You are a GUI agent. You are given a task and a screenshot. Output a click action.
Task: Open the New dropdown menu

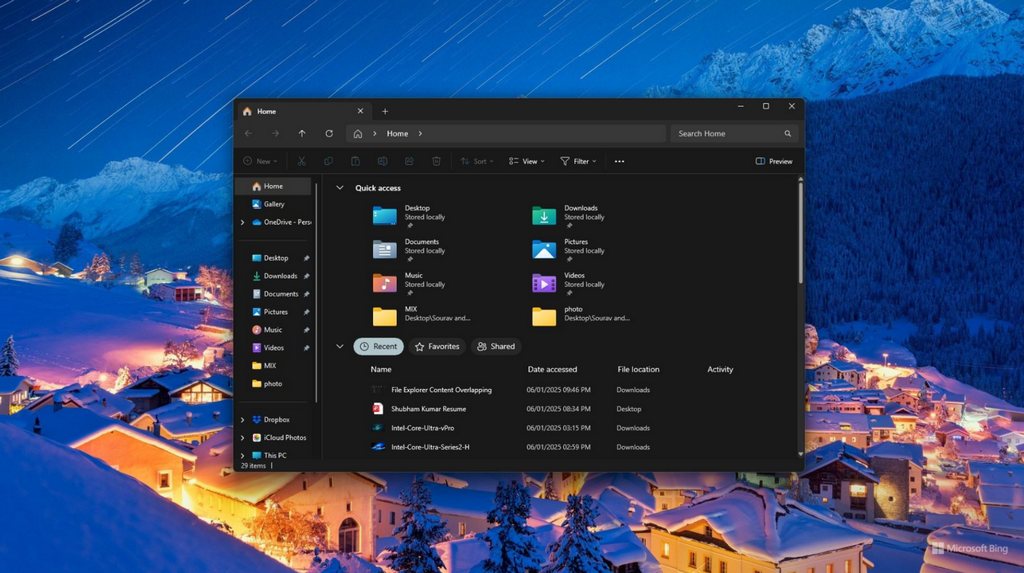260,161
